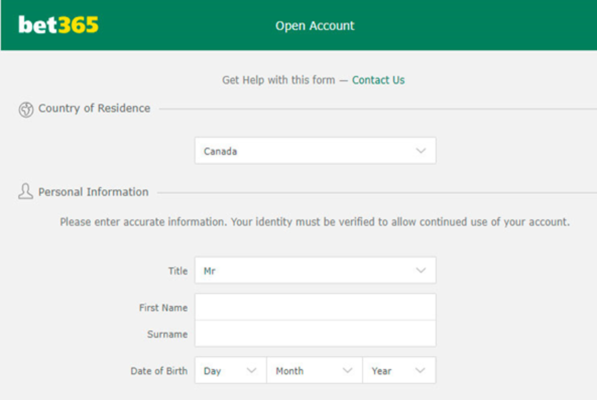This screenshot has width=597, height=400.
Task: Open the Contact Us link
Action: [378, 80]
